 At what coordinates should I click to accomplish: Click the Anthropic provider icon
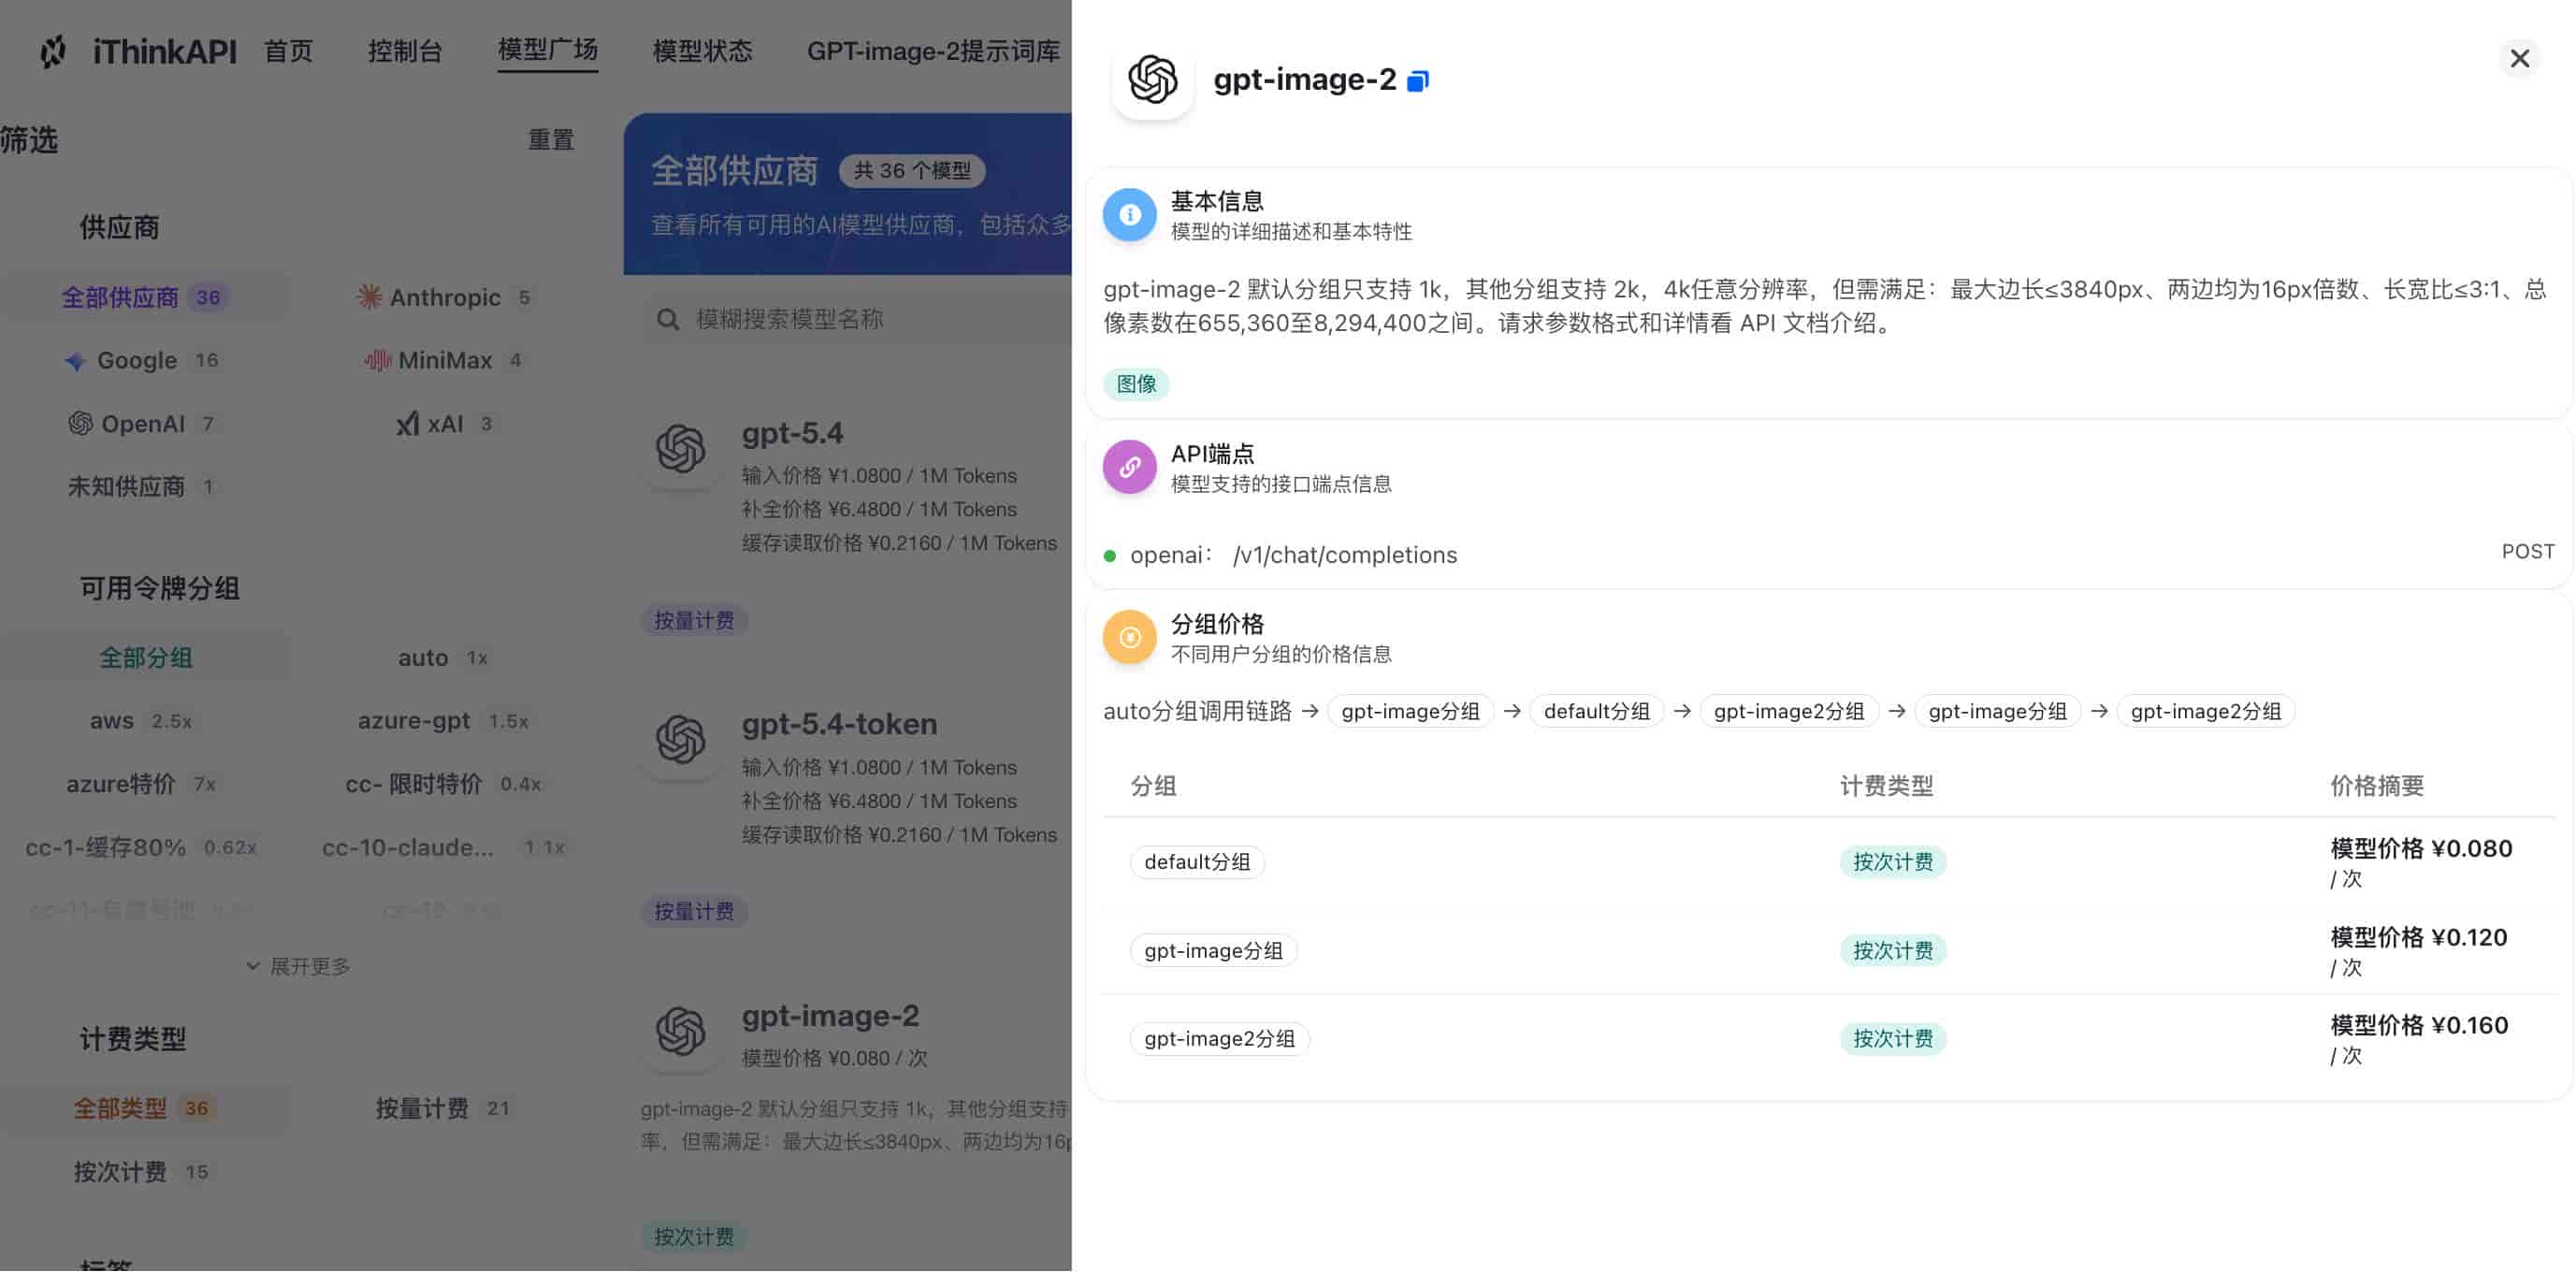(x=369, y=297)
